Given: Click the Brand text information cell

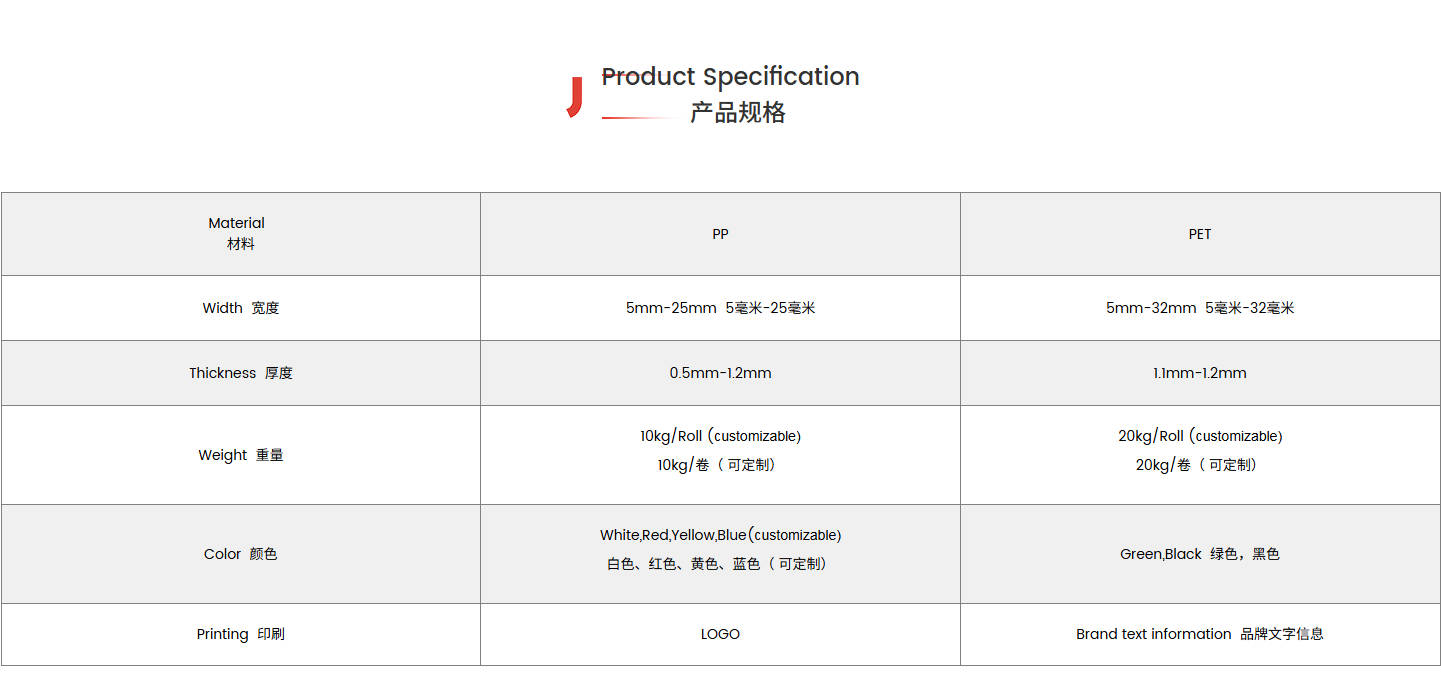Looking at the screenshot, I should click(x=1200, y=634).
